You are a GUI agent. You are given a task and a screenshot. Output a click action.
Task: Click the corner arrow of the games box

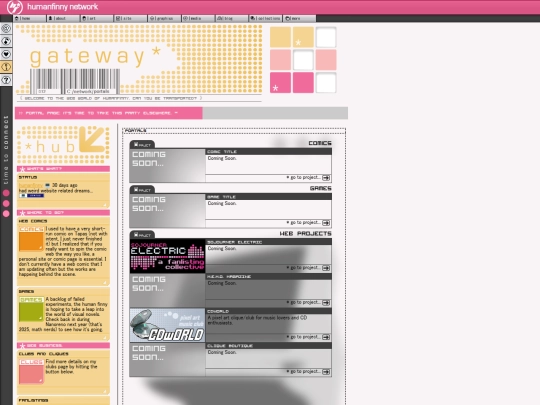[105, 338]
